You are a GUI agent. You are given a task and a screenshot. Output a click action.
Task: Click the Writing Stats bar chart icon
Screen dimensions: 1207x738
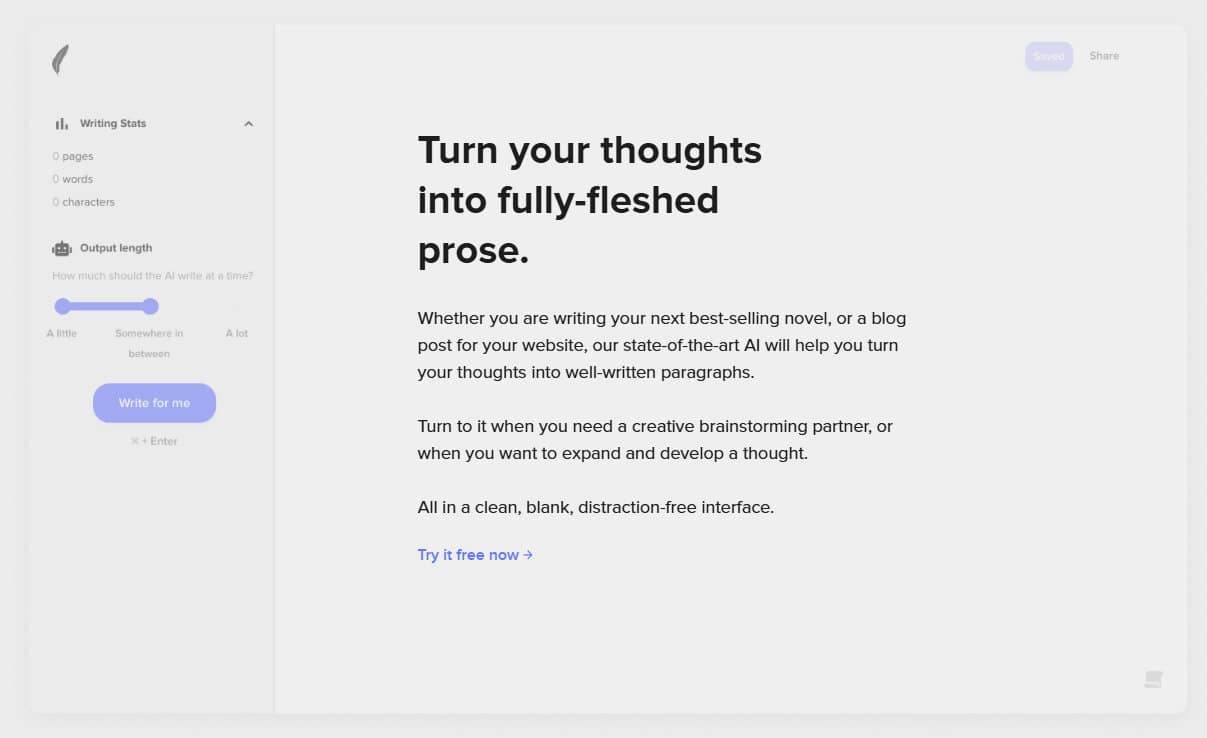pos(62,124)
